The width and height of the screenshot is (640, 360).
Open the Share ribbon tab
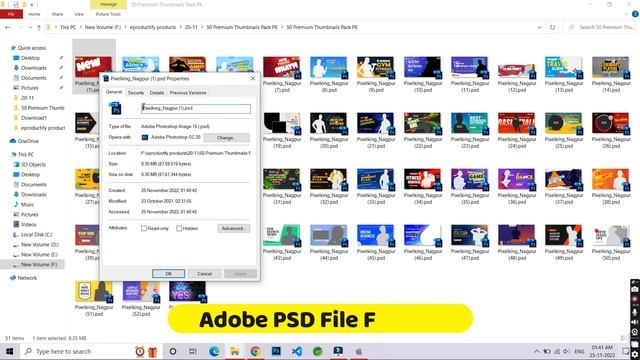57,14
